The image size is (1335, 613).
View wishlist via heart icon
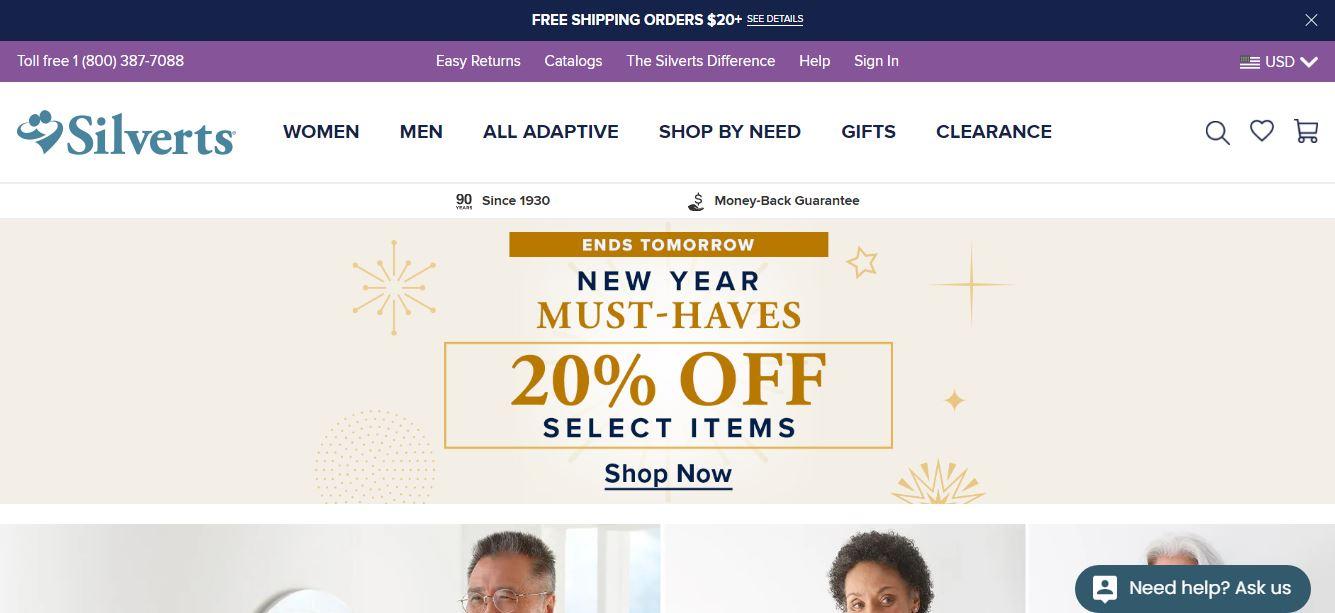[x=1262, y=131]
